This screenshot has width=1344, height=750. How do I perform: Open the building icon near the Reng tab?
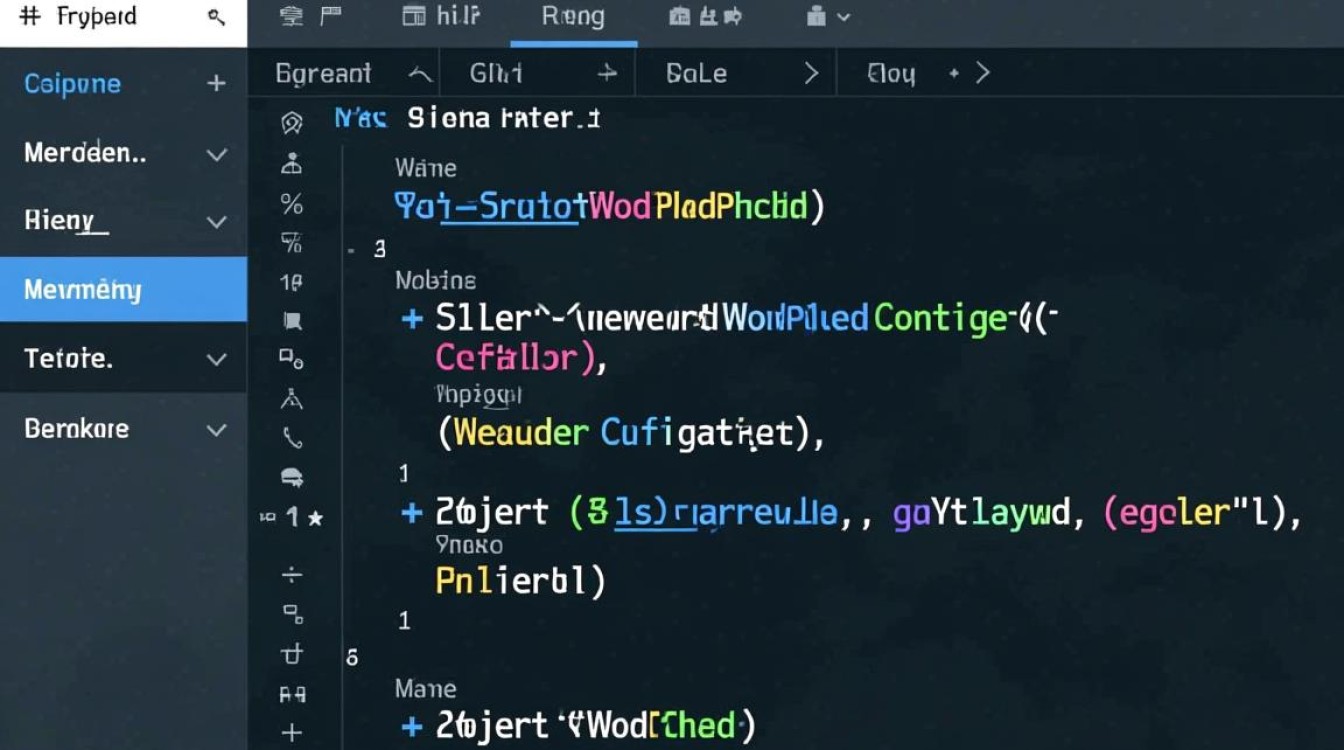pos(681,16)
